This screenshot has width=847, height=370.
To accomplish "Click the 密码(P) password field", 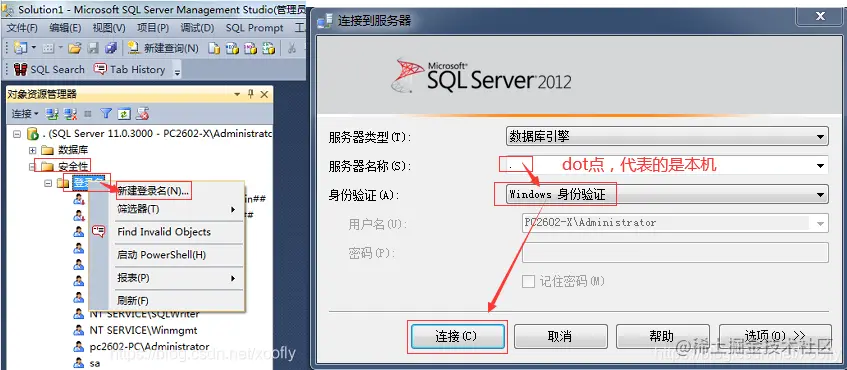I will coord(675,252).
